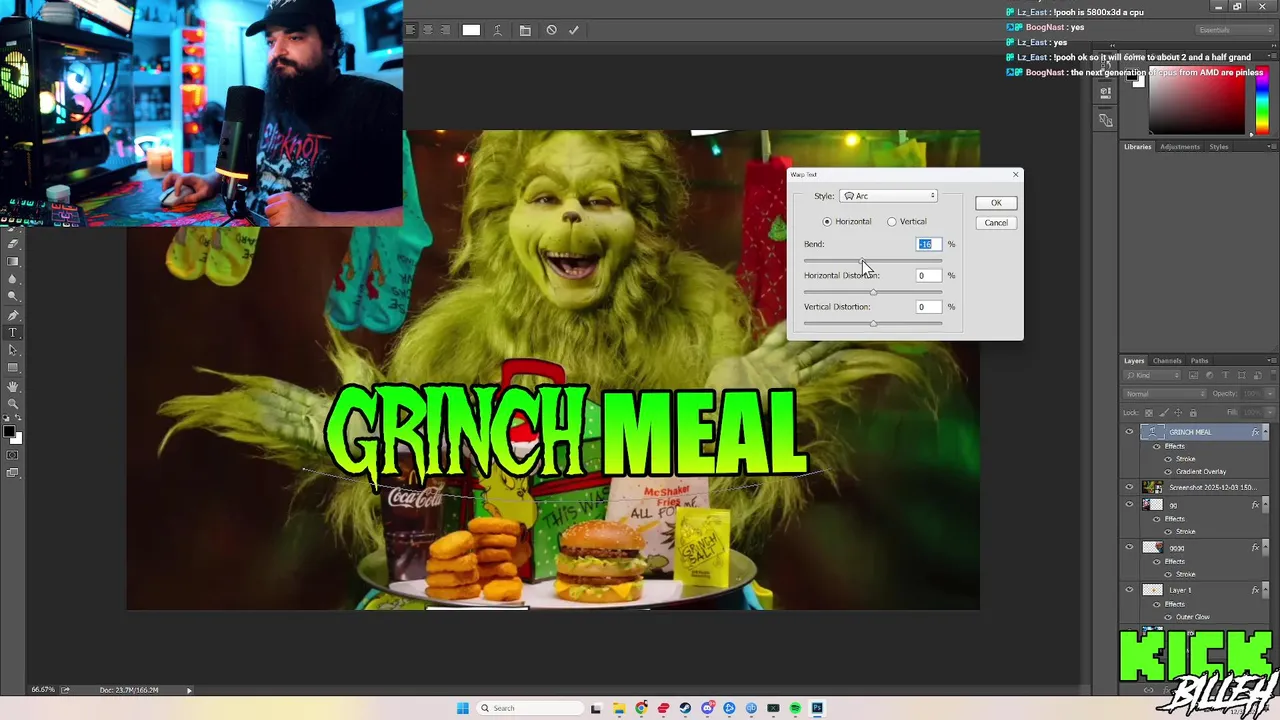Click the adjustment layer filter icon
Image resolution: width=1280 pixels, height=720 pixels.
point(1209,375)
